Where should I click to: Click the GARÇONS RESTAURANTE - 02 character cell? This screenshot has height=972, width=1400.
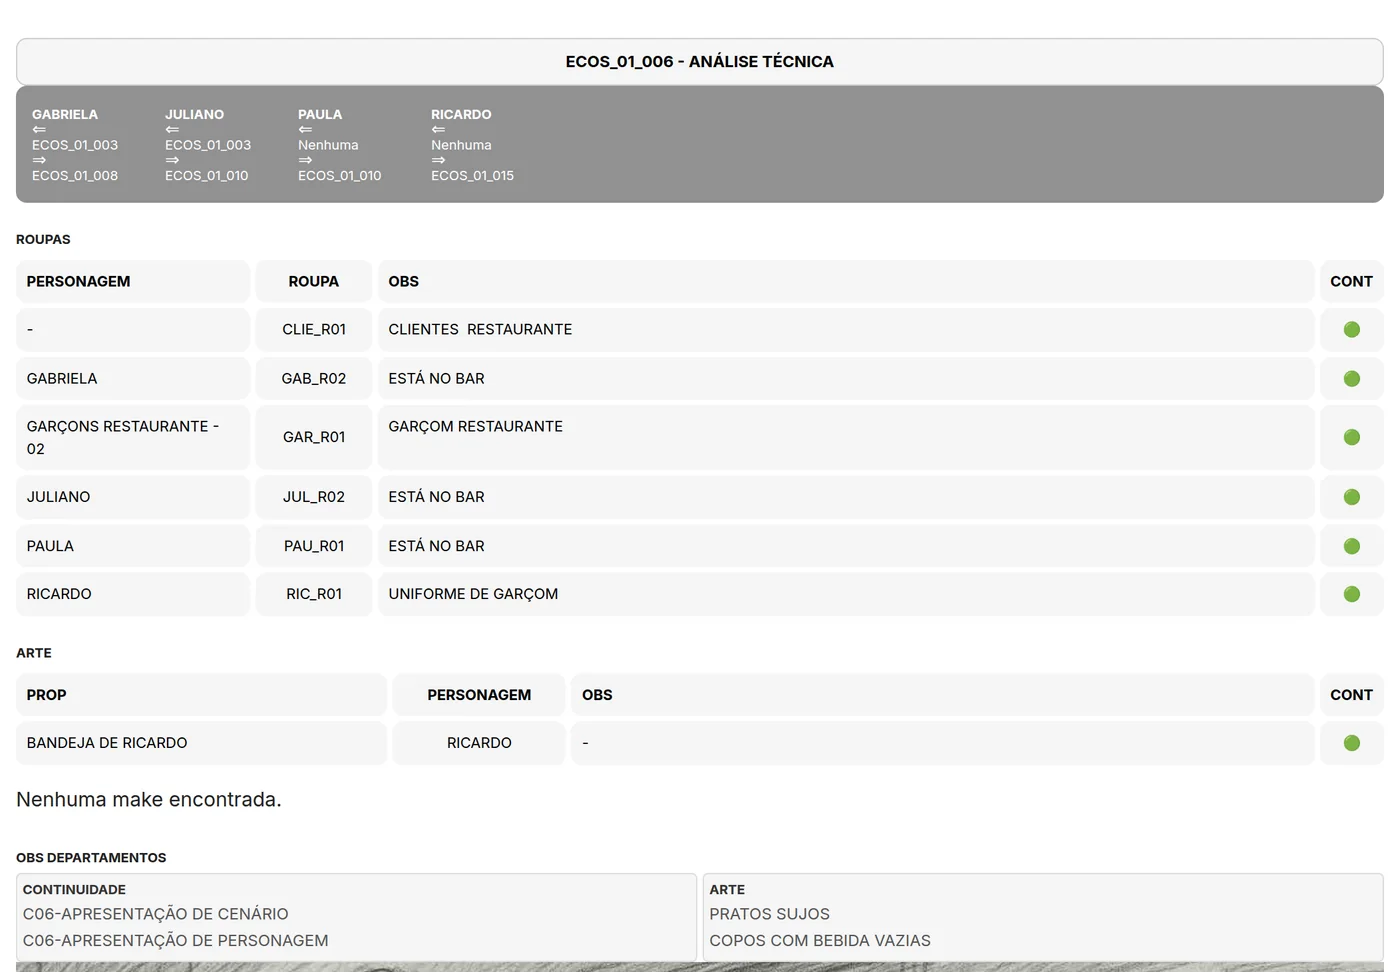133,437
